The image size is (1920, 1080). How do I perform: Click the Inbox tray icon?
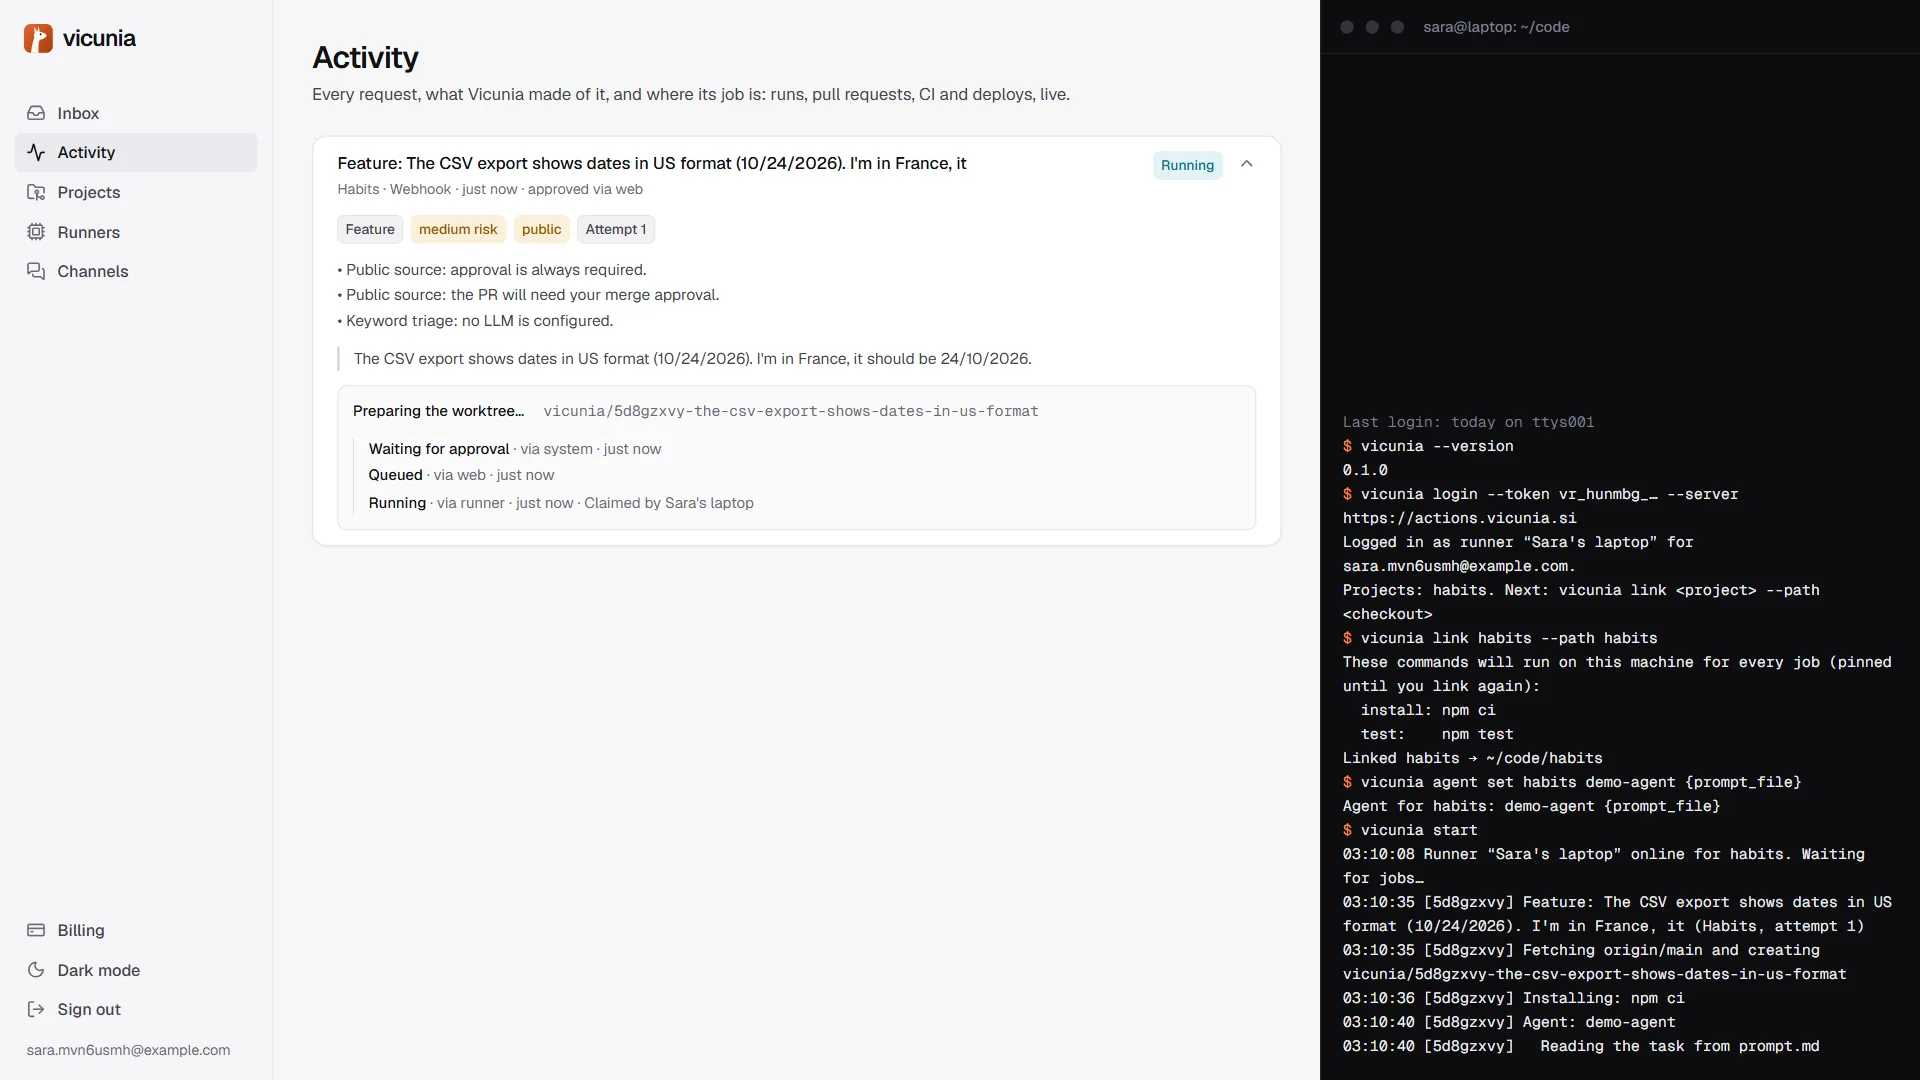tap(36, 113)
